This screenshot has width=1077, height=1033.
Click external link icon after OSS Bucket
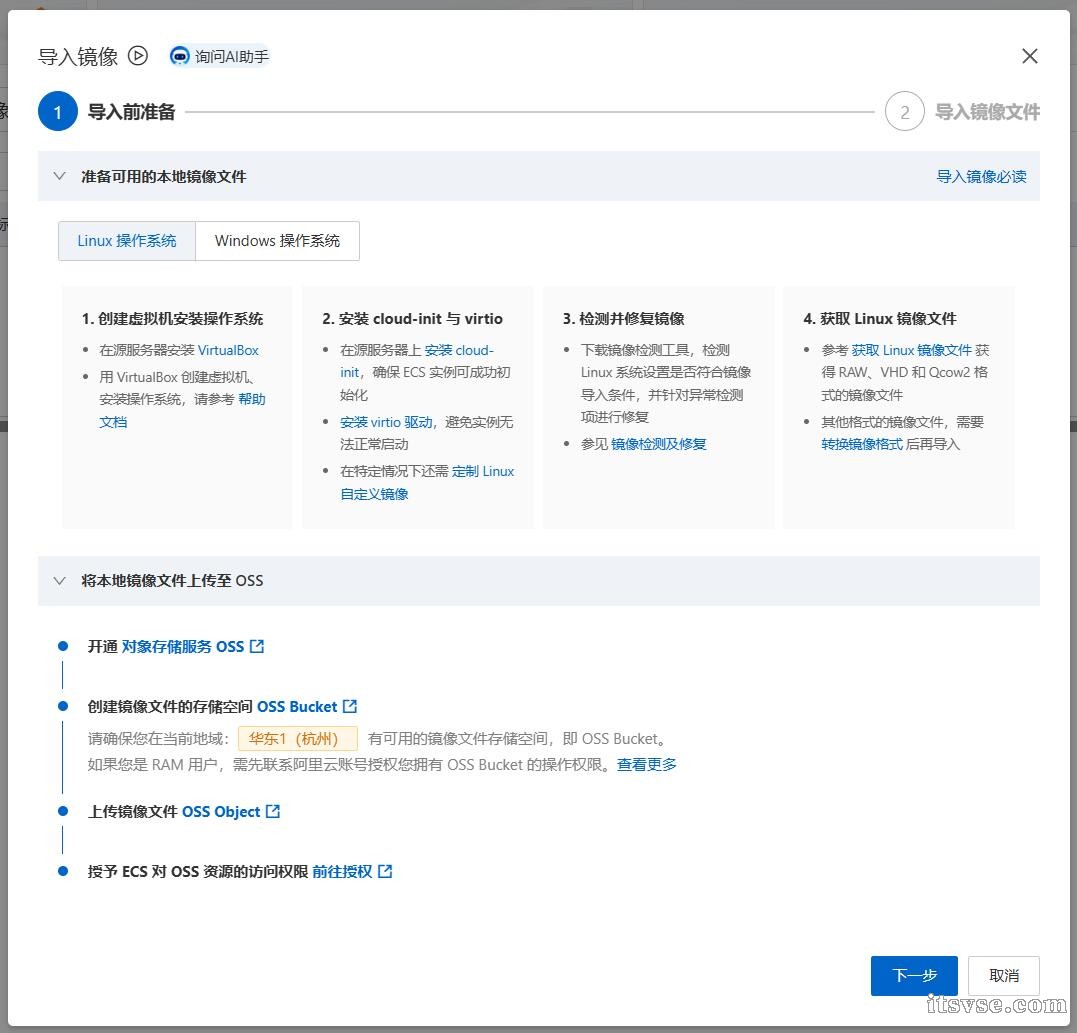coord(350,706)
